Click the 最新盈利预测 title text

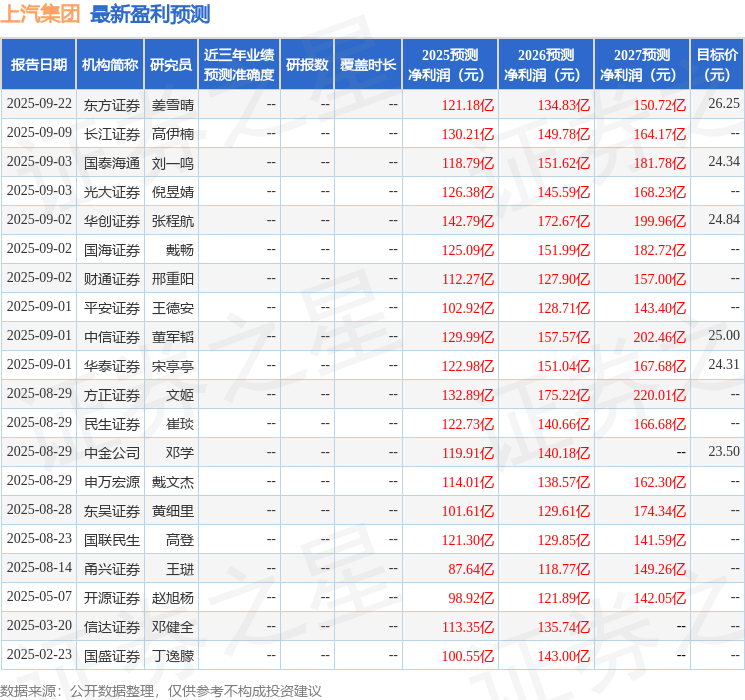[150, 14]
